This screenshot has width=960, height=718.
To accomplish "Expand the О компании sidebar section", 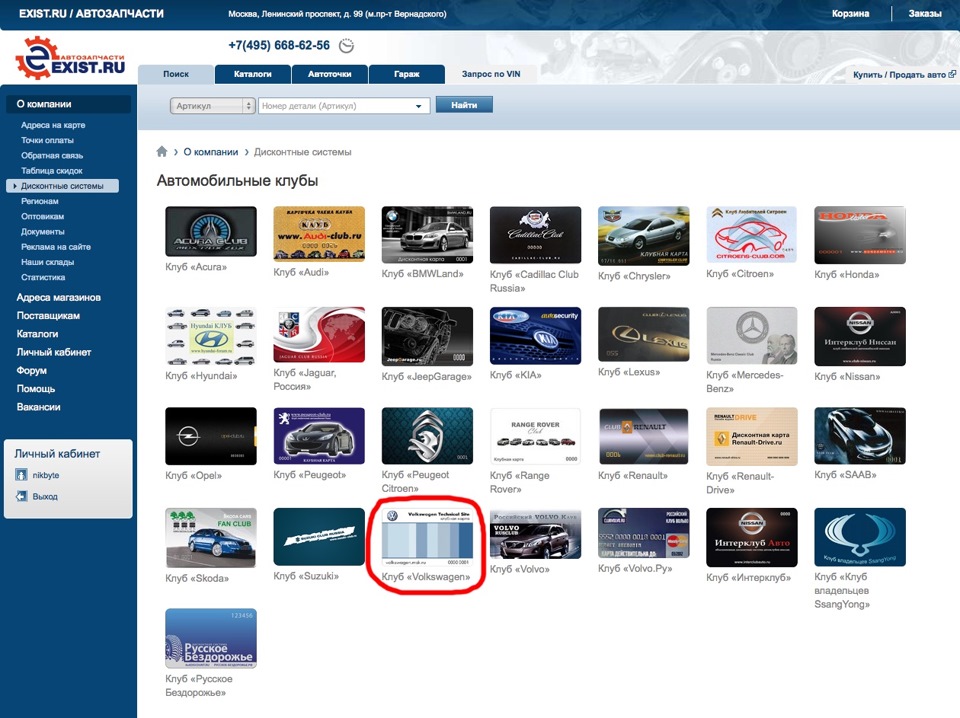I will [x=69, y=104].
